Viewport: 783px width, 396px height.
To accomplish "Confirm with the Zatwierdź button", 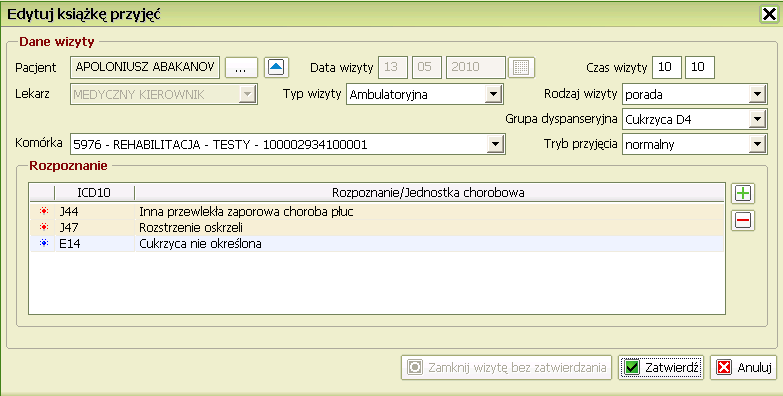I will pos(661,368).
